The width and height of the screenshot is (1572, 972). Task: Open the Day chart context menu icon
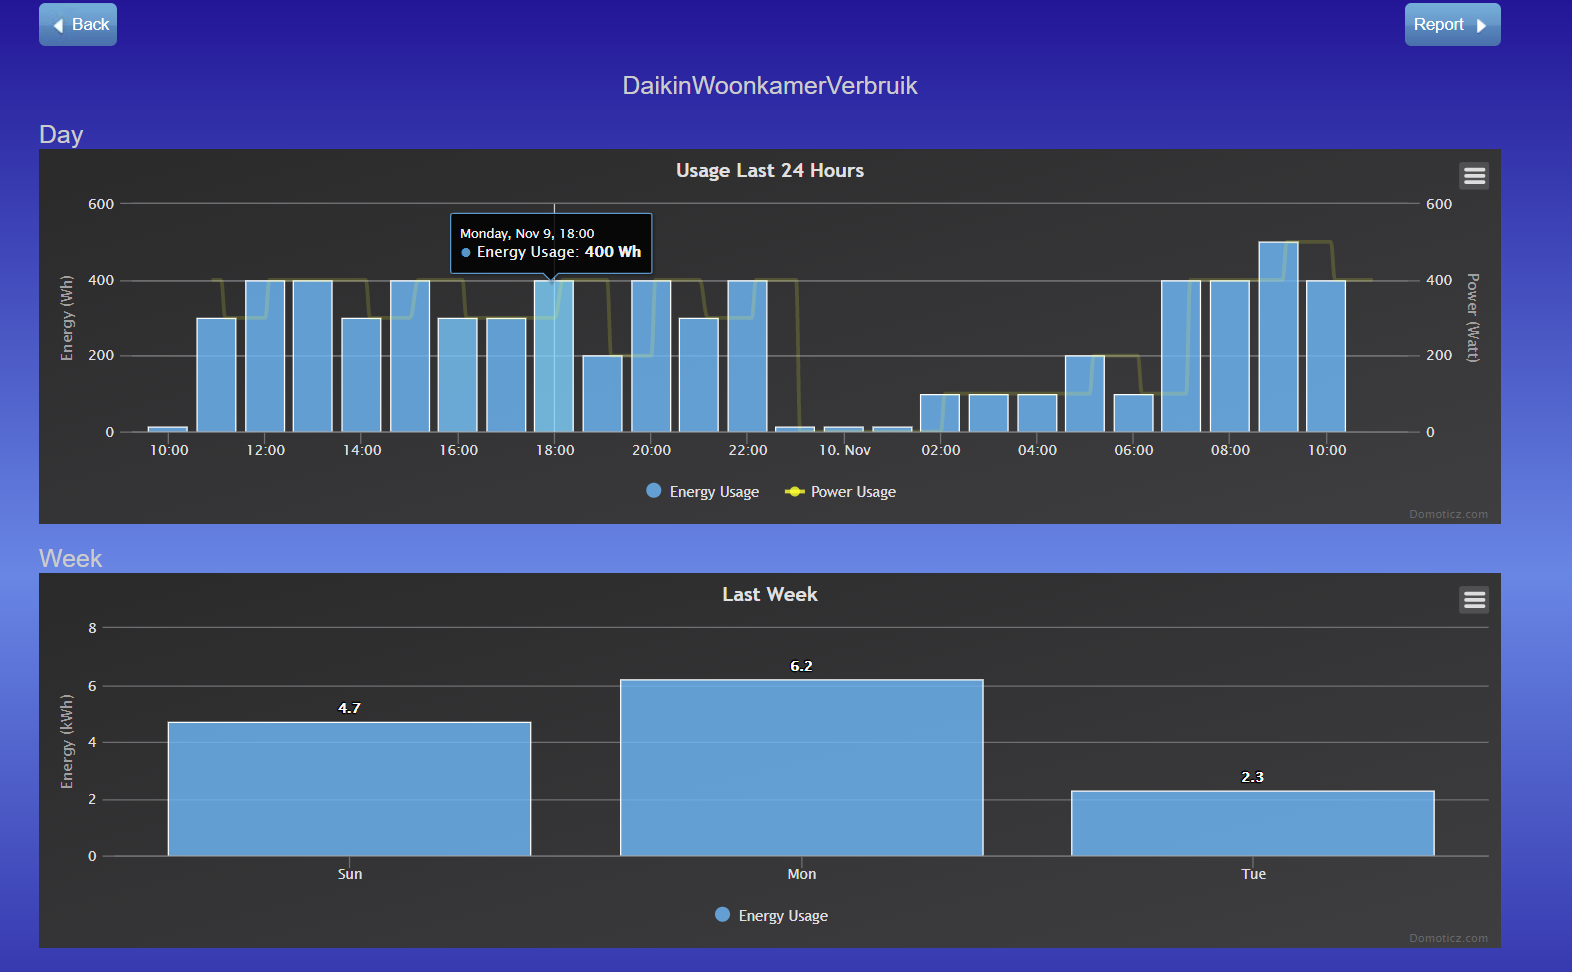1474,176
